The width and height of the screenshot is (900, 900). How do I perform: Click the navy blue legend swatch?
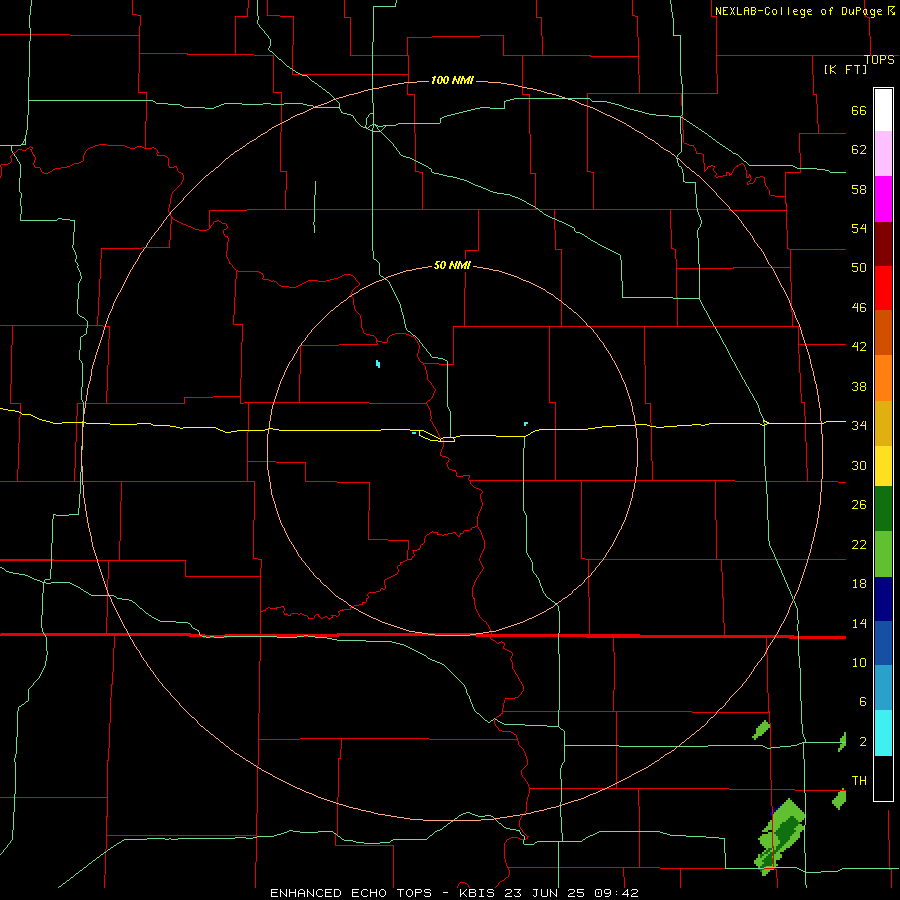tap(883, 599)
